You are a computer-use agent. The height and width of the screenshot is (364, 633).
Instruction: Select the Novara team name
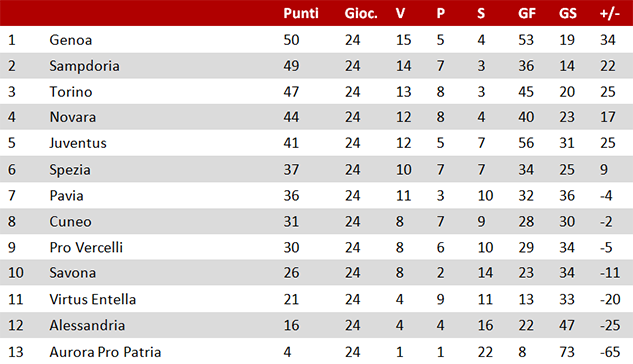tap(73, 117)
